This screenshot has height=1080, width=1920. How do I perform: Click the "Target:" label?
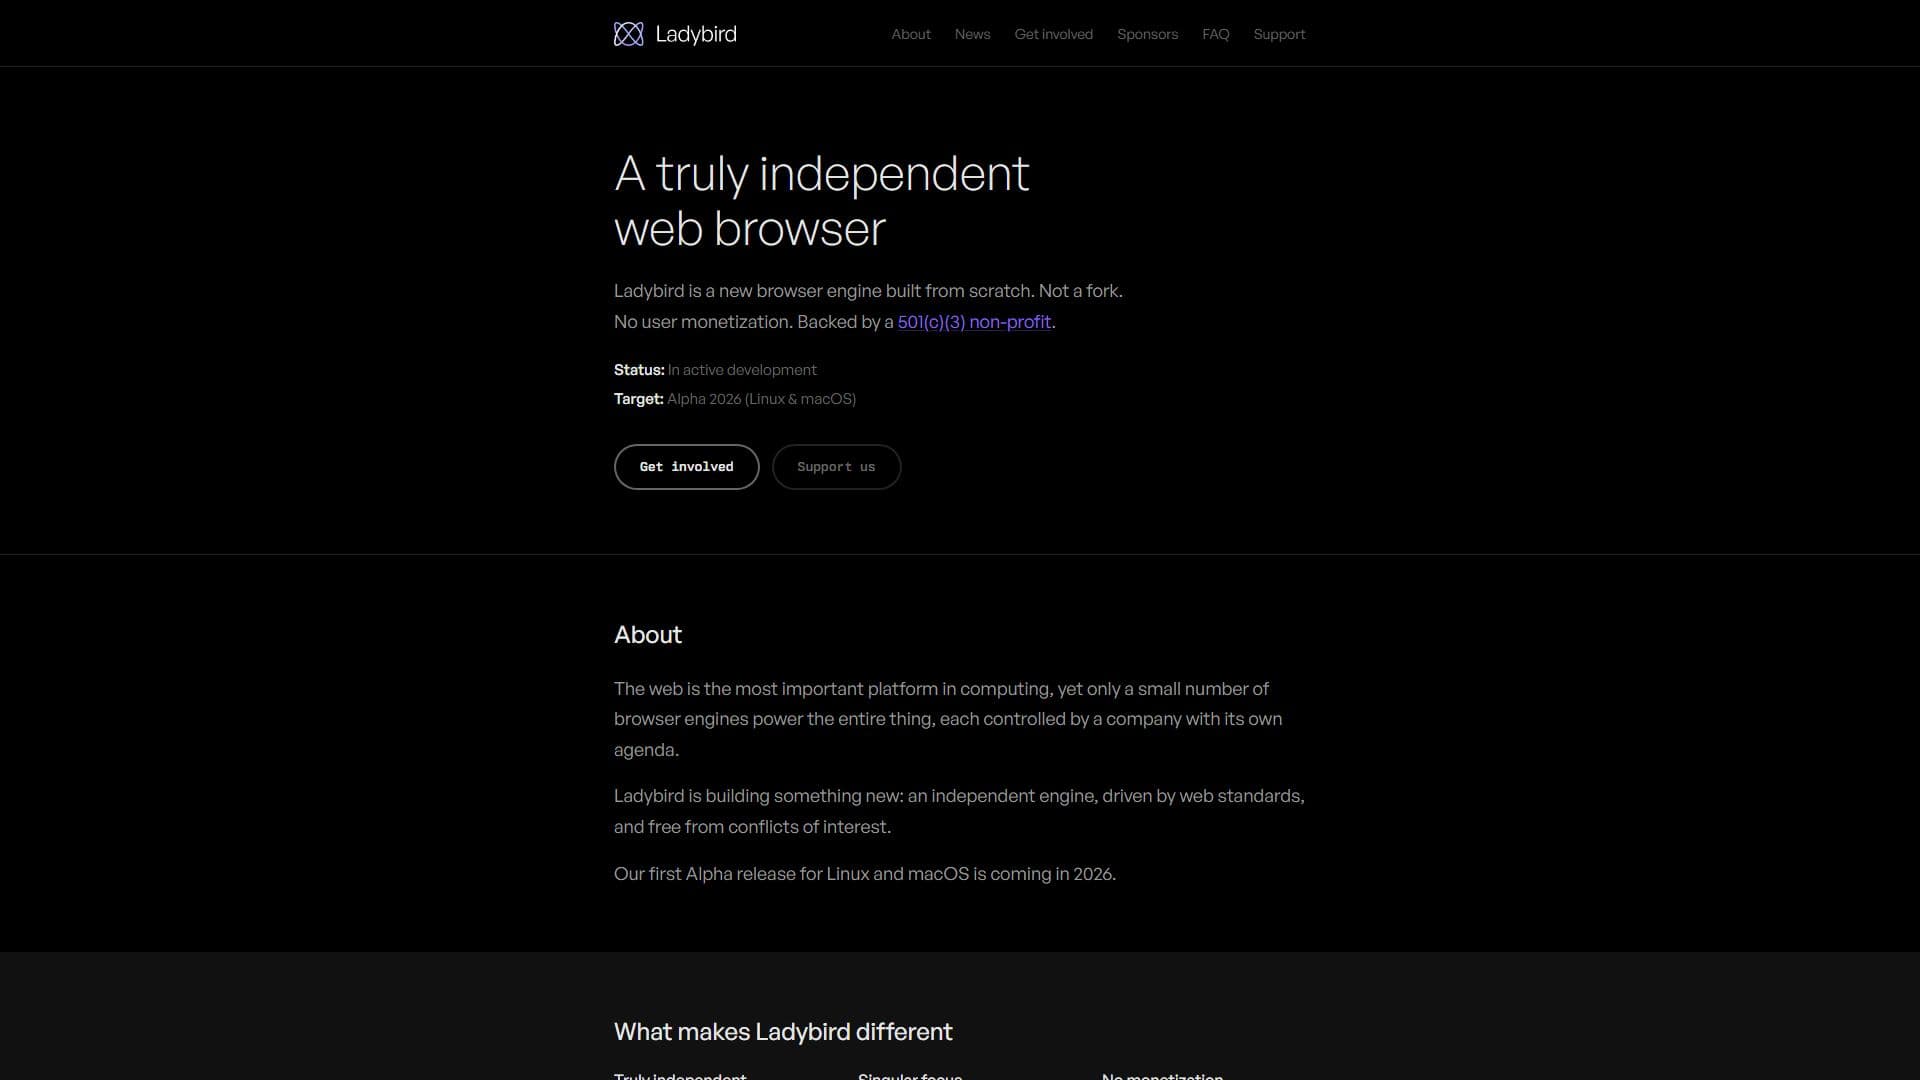click(x=638, y=399)
